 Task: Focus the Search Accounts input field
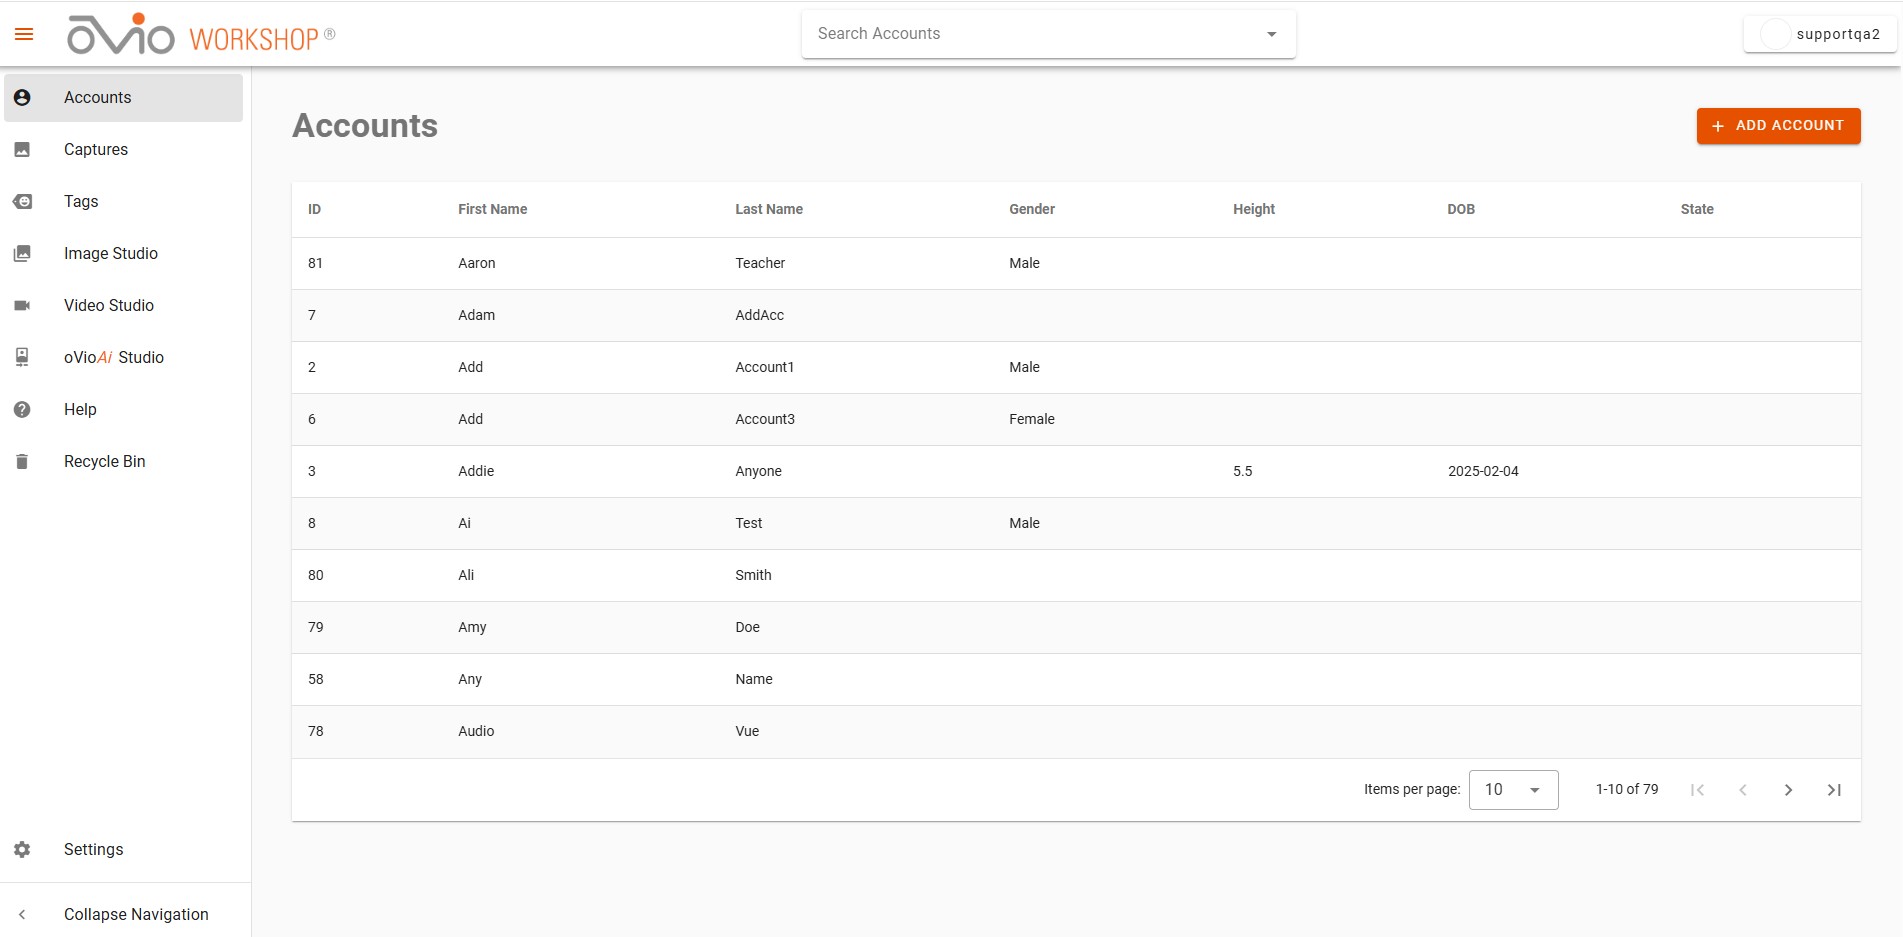click(x=1035, y=34)
